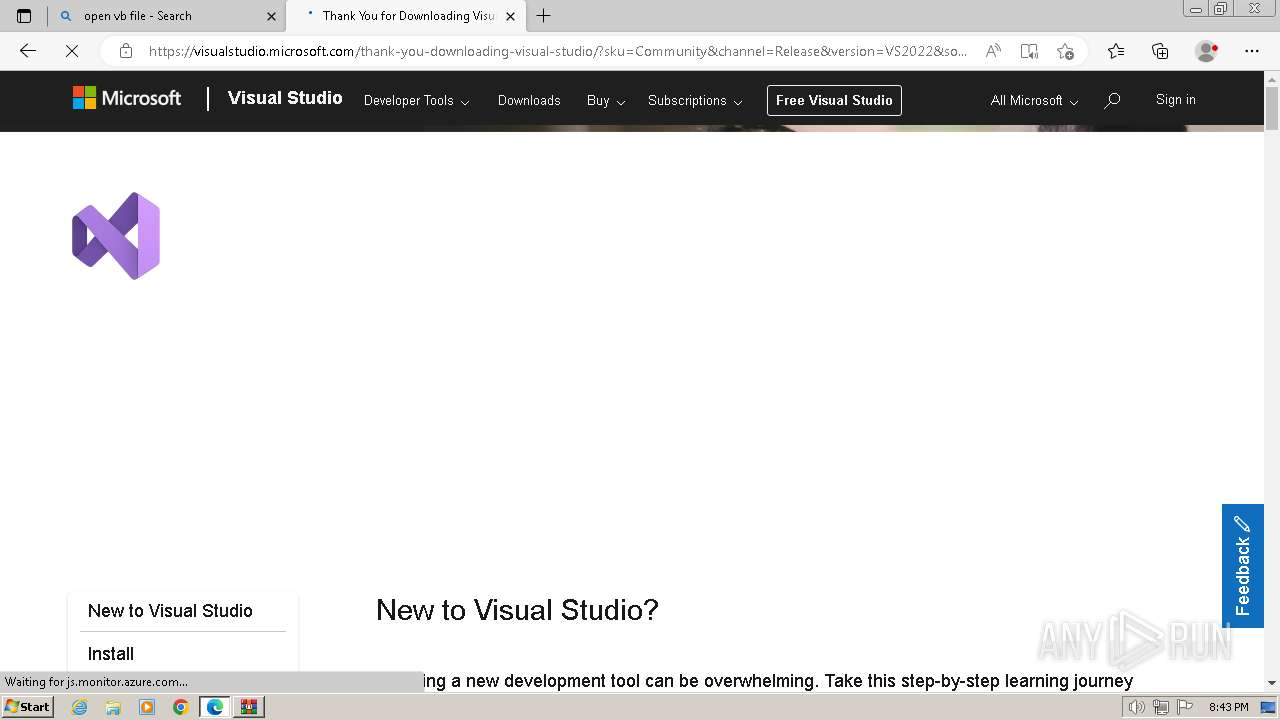Click the purple Visual Studio logo
This screenshot has width=1280, height=720.
point(116,236)
